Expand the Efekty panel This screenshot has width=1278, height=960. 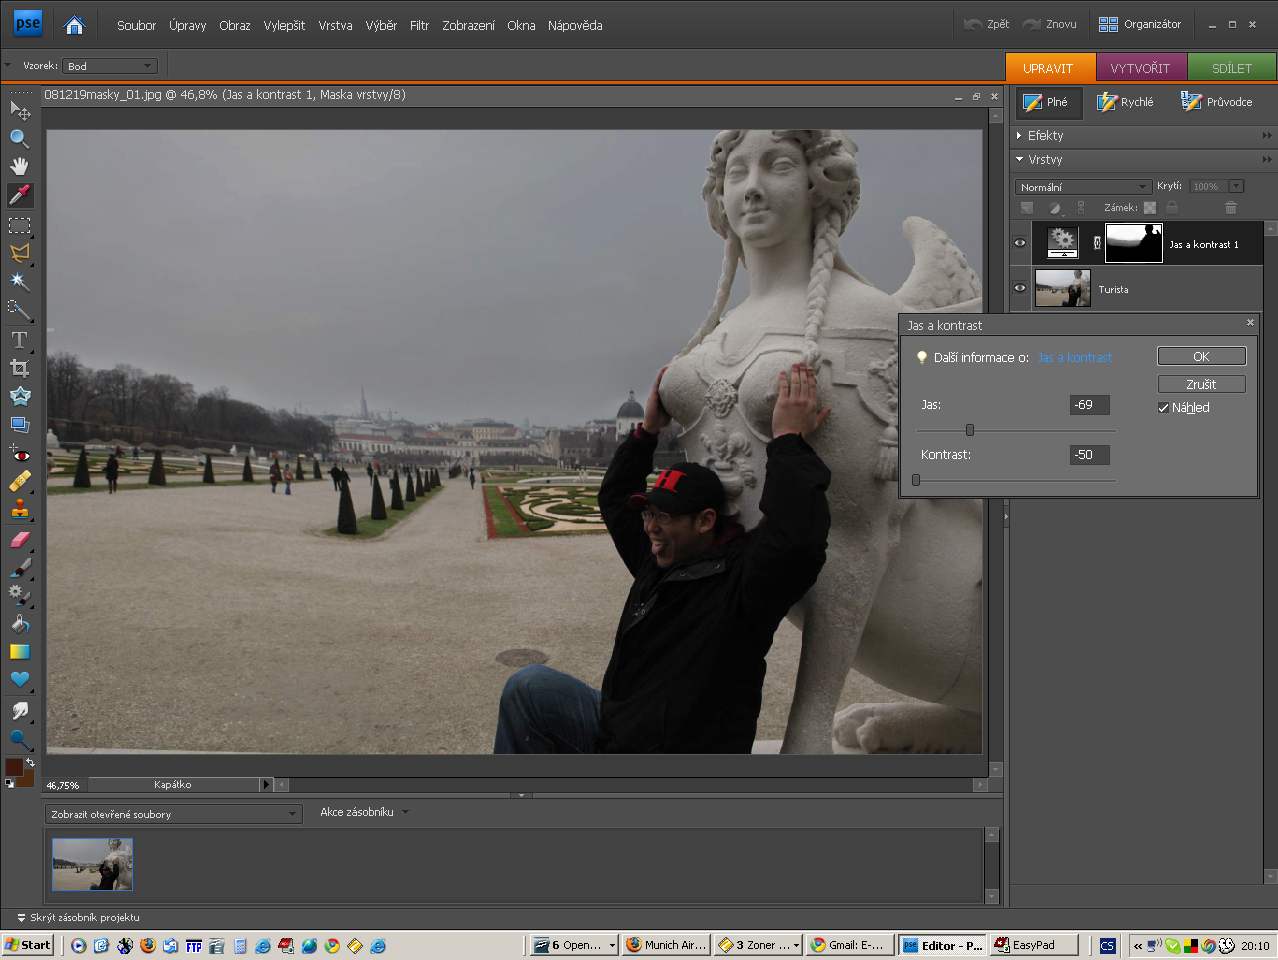coord(1045,135)
